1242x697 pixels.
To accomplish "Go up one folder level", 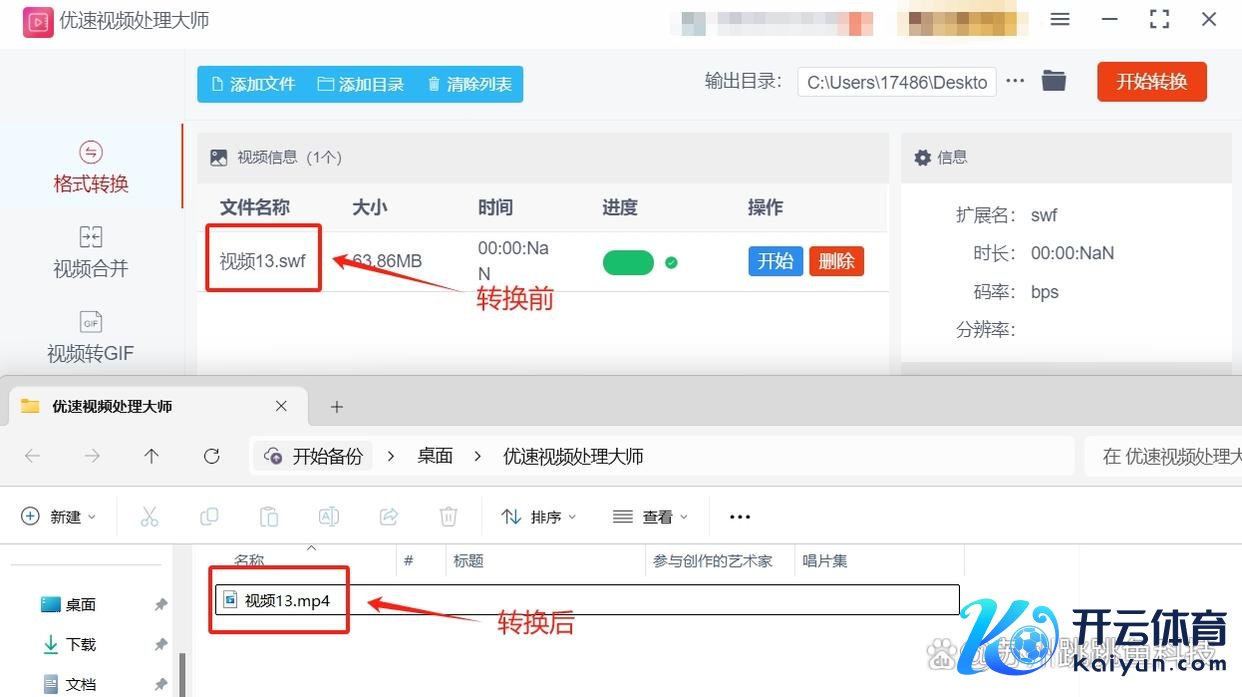I will [x=151, y=456].
